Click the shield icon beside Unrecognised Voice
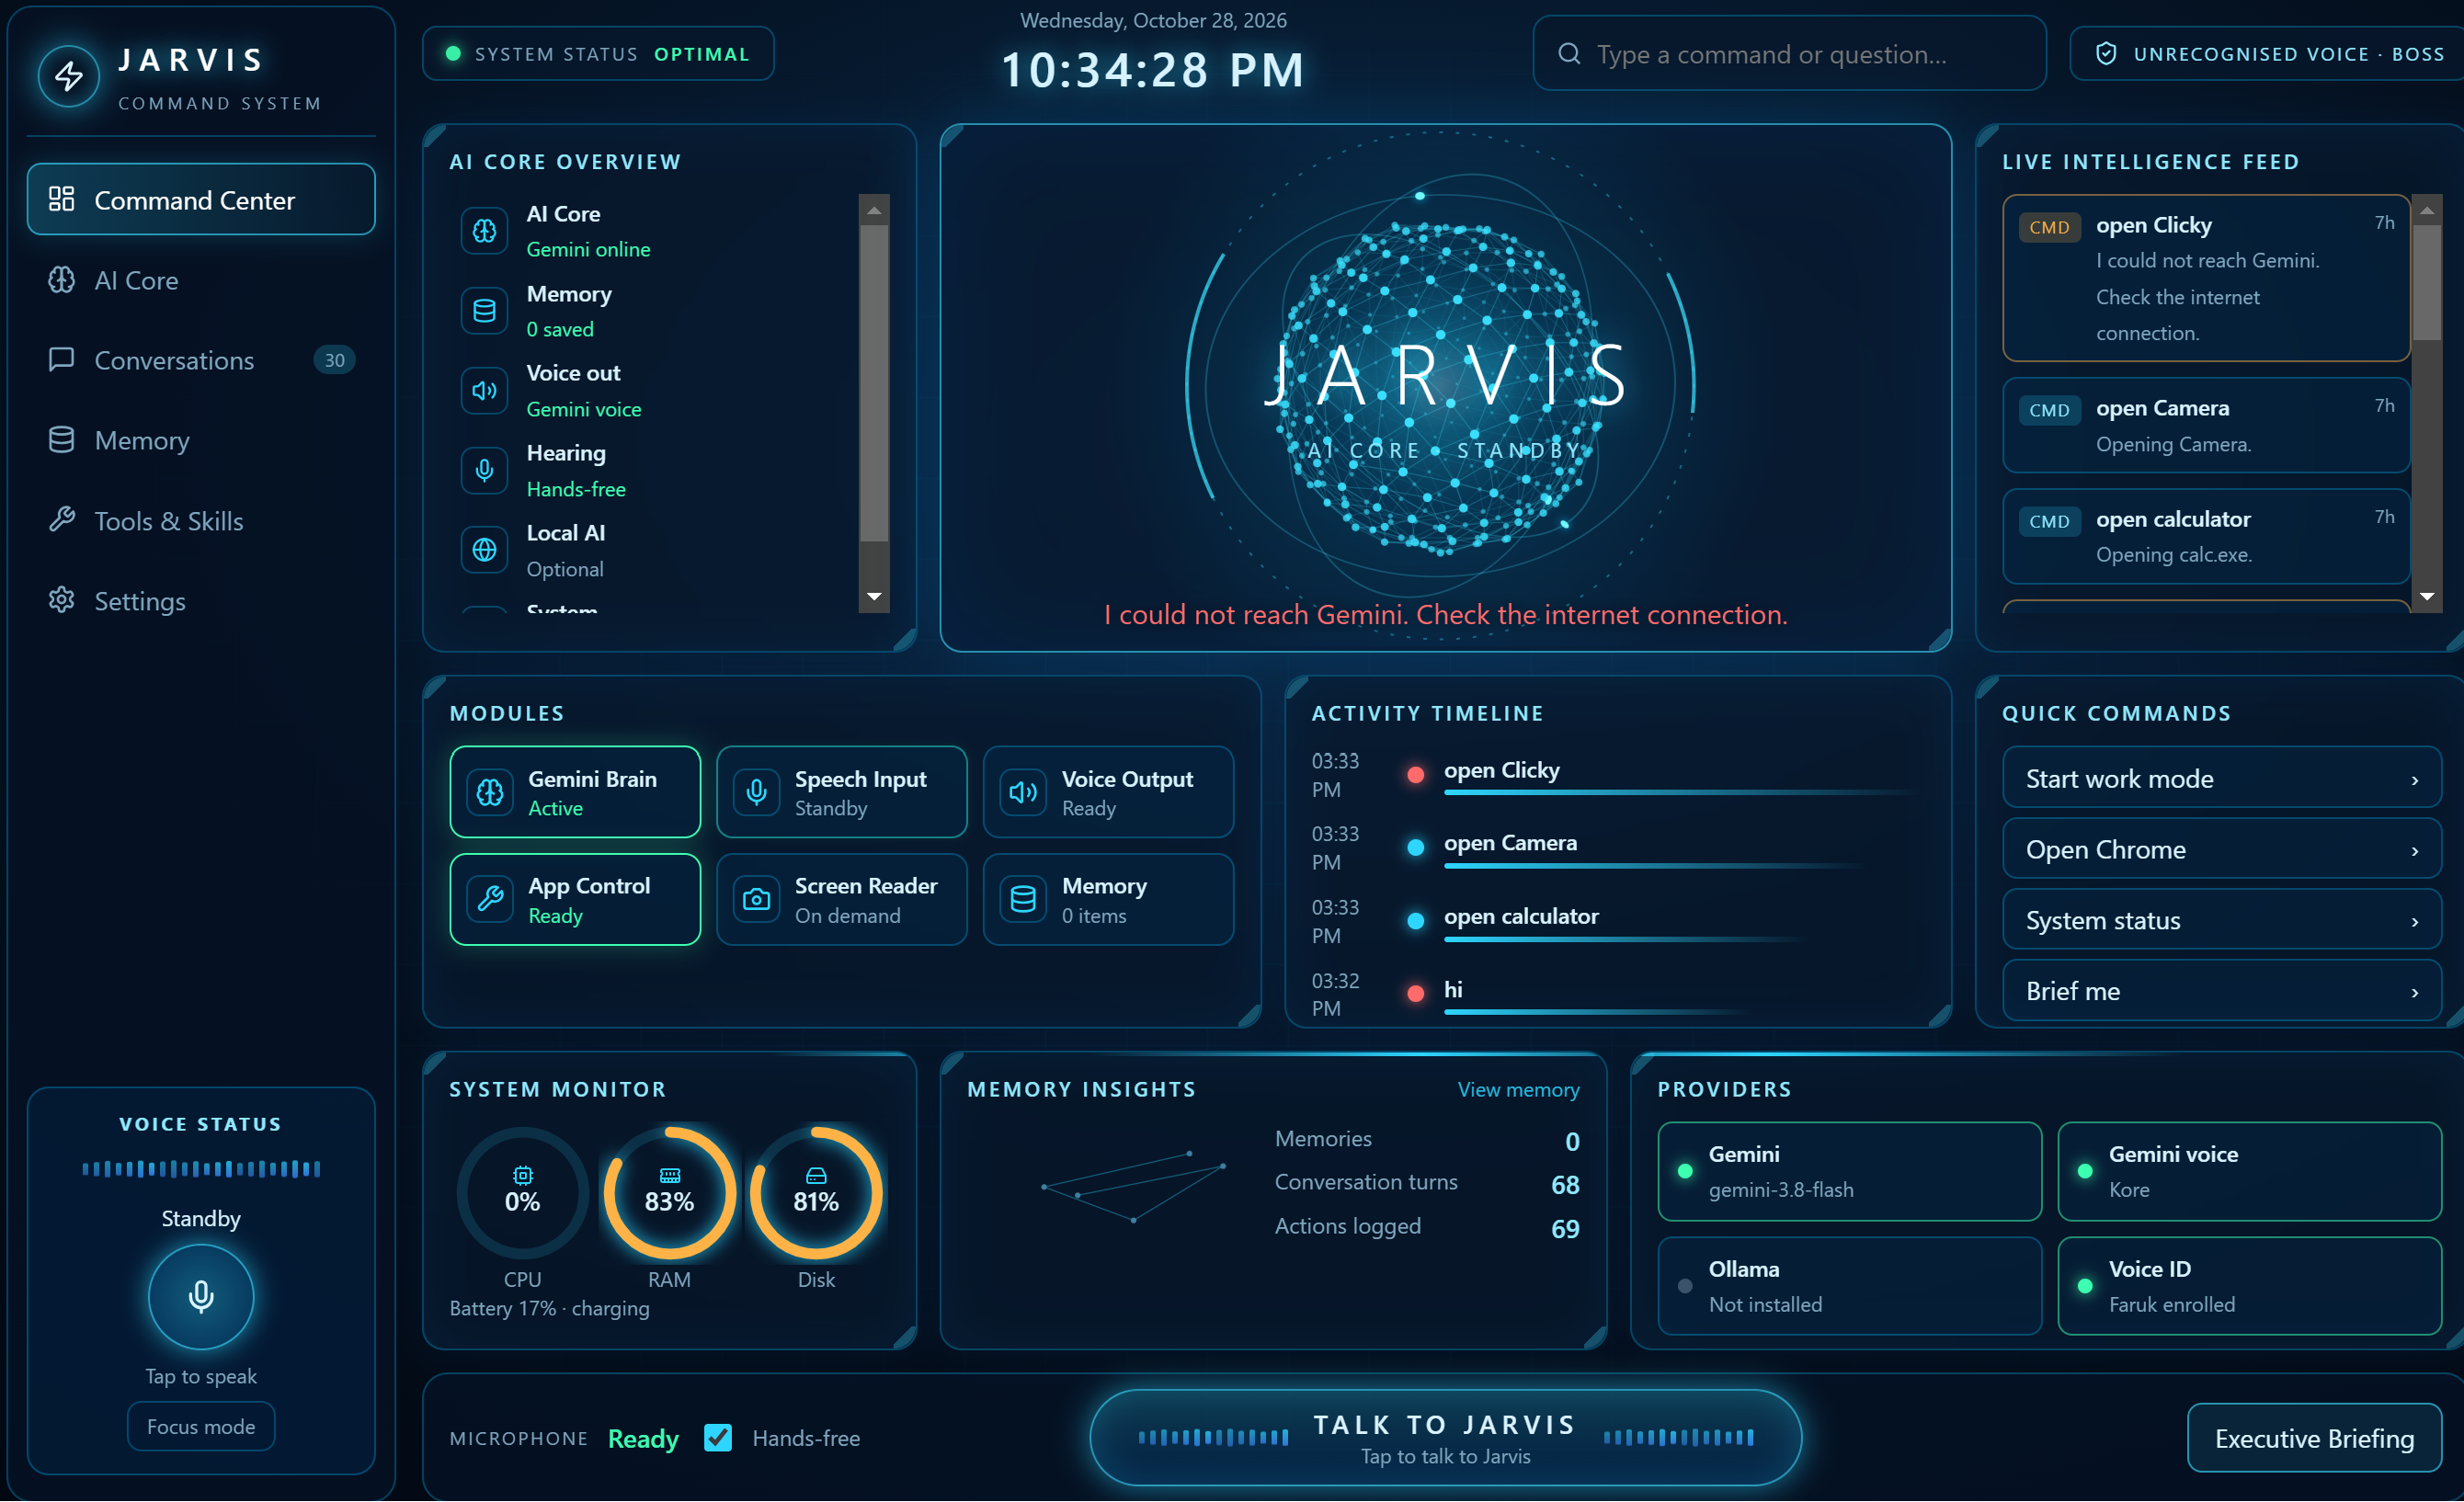2464x1502 pixels. [x=2106, y=54]
